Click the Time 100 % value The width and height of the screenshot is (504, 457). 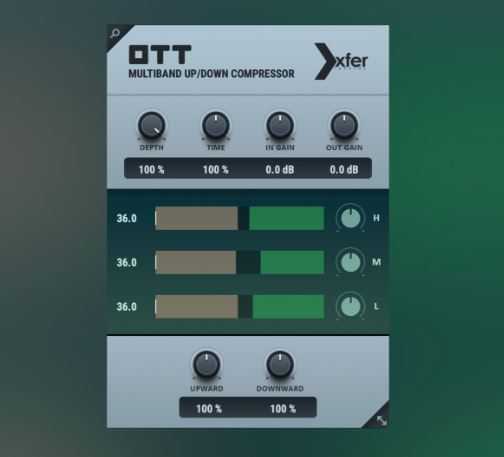[x=216, y=169]
